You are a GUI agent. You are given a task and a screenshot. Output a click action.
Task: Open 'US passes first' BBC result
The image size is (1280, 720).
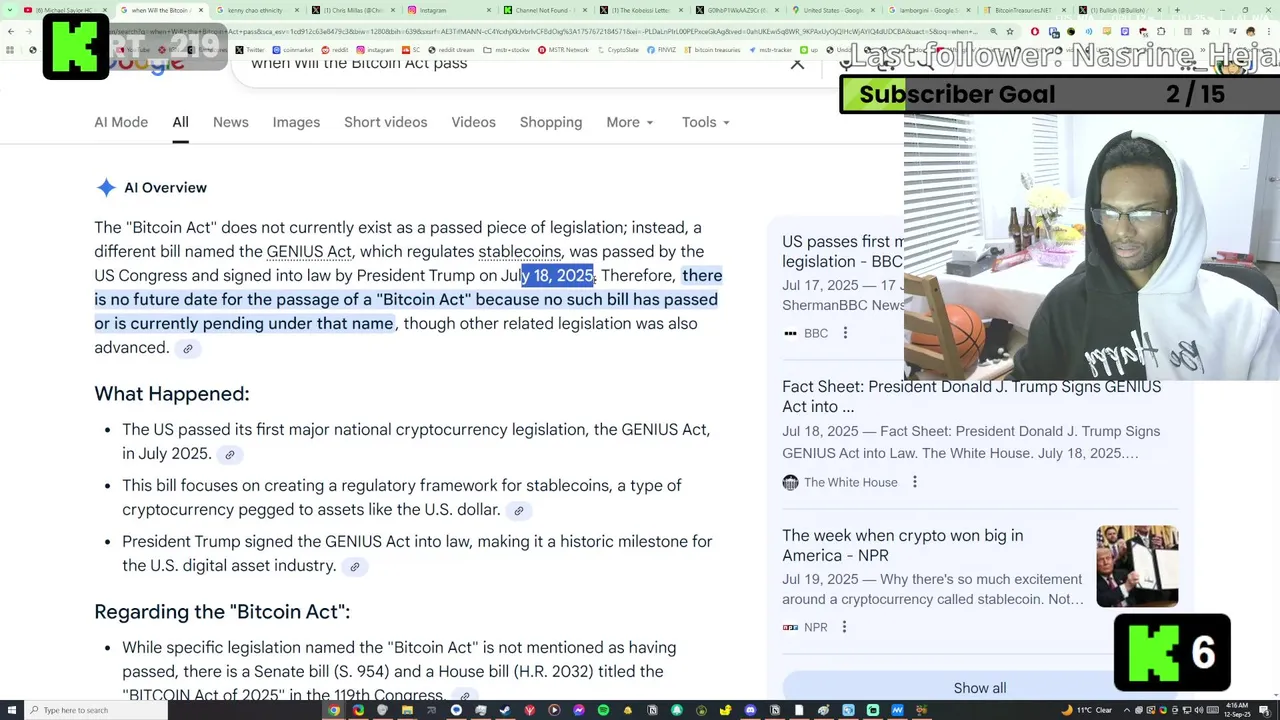click(842, 251)
